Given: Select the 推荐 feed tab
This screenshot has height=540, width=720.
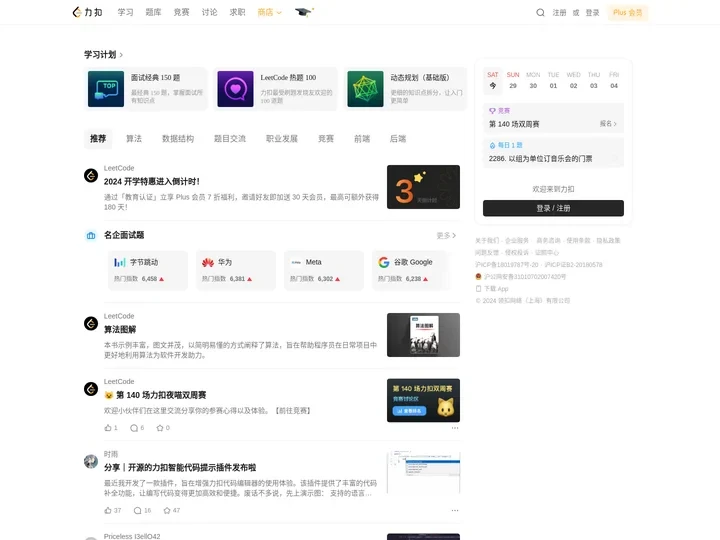Looking at the screenshot, I should (x=98, y=139).
